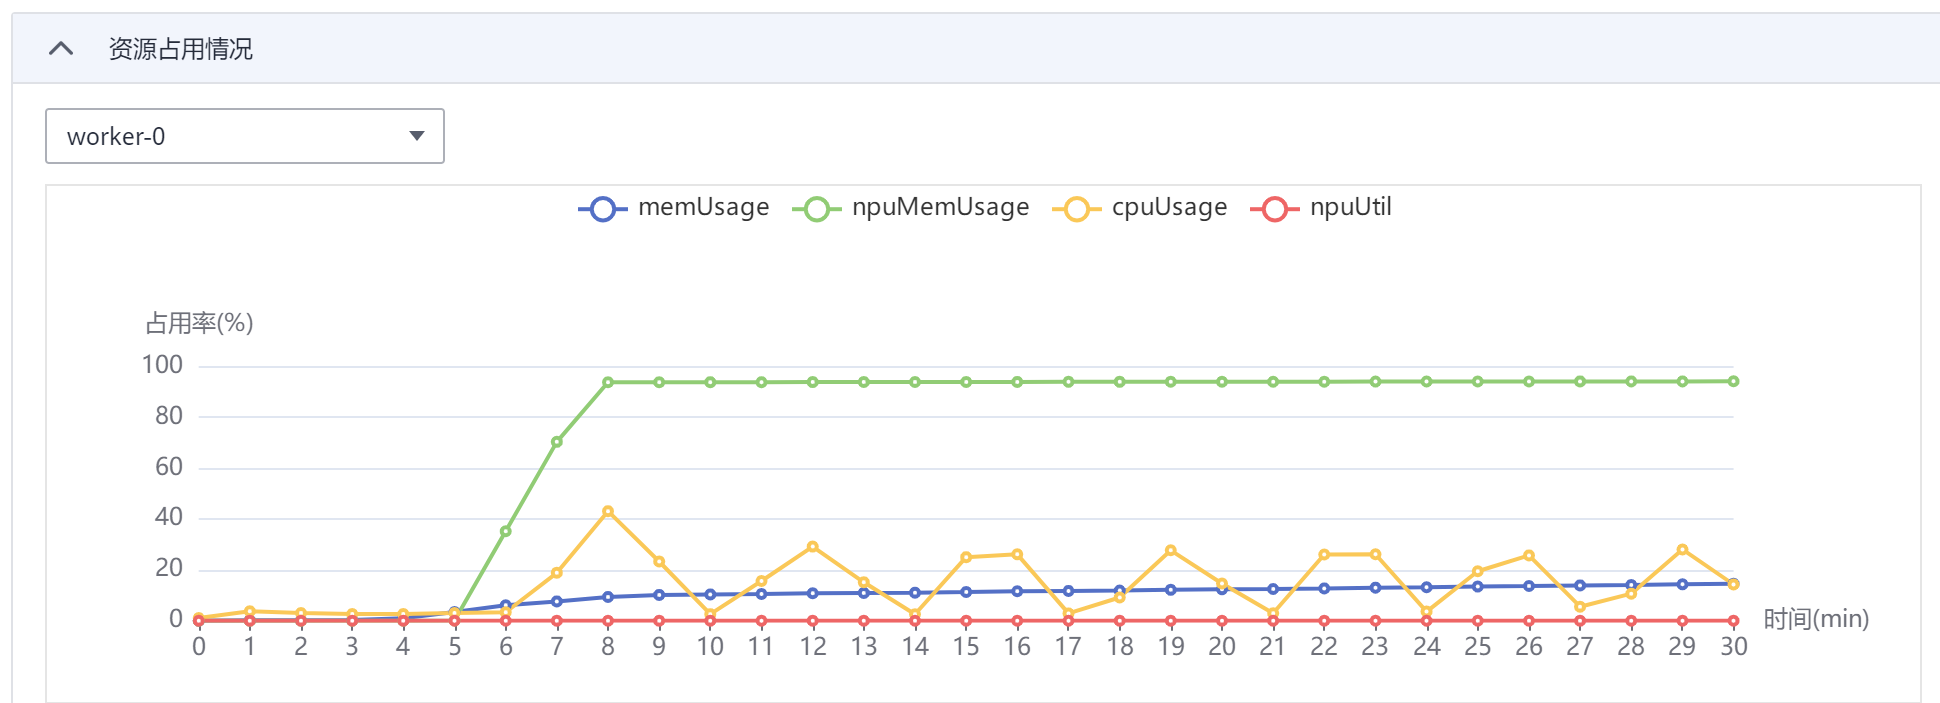The width and height of the screenshot is (1940, 703).
Task: Toggle npuMemUsage series in legend
Action: pyautogui.click(x=940, y=207)
